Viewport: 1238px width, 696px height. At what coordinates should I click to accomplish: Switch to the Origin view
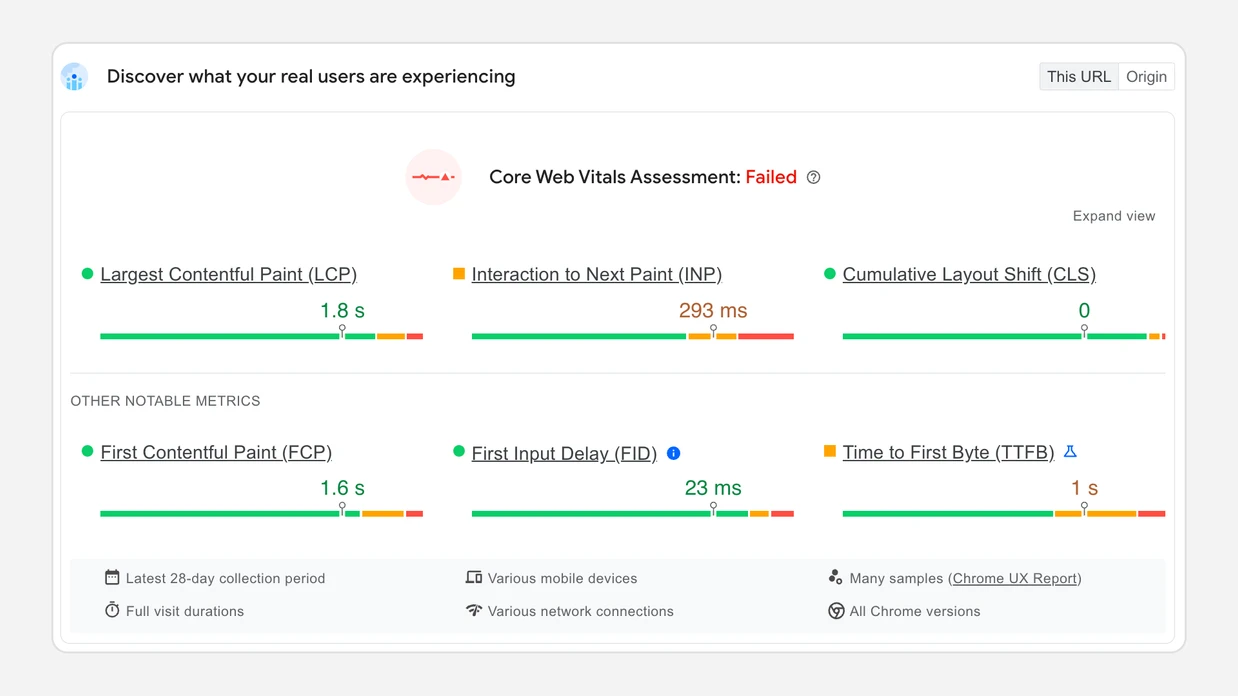pyautogui.click(x=1145, y=76)
